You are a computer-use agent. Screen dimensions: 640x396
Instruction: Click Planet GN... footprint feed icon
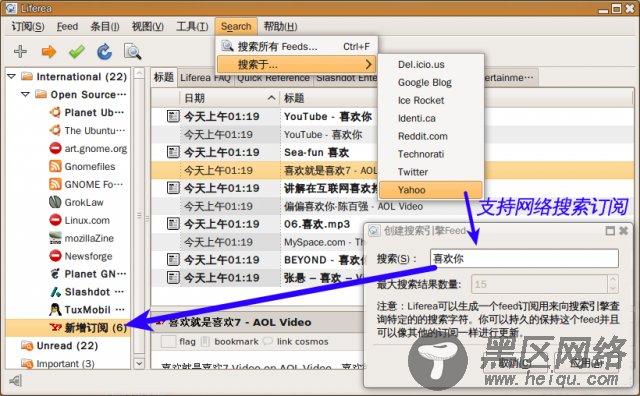(55, 274)
